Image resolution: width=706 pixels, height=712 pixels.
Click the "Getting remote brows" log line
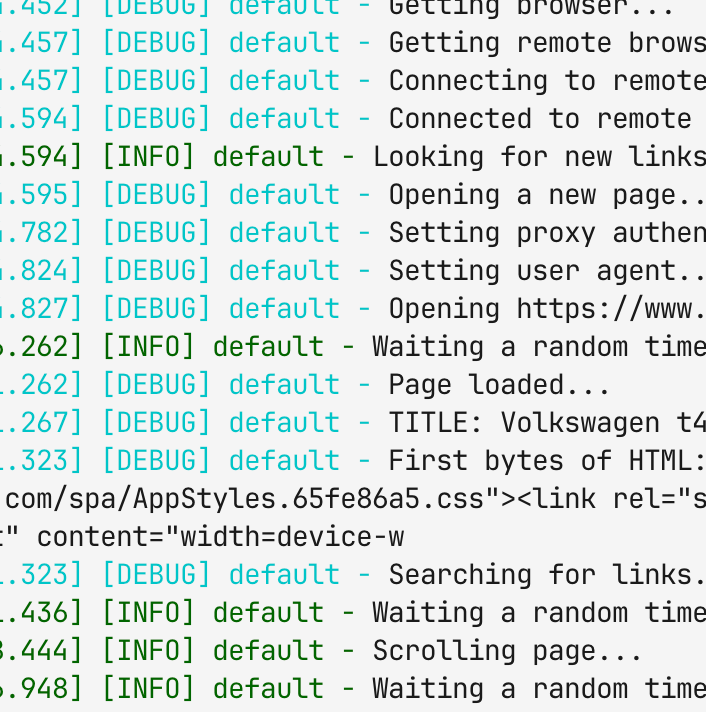[547, 43]
